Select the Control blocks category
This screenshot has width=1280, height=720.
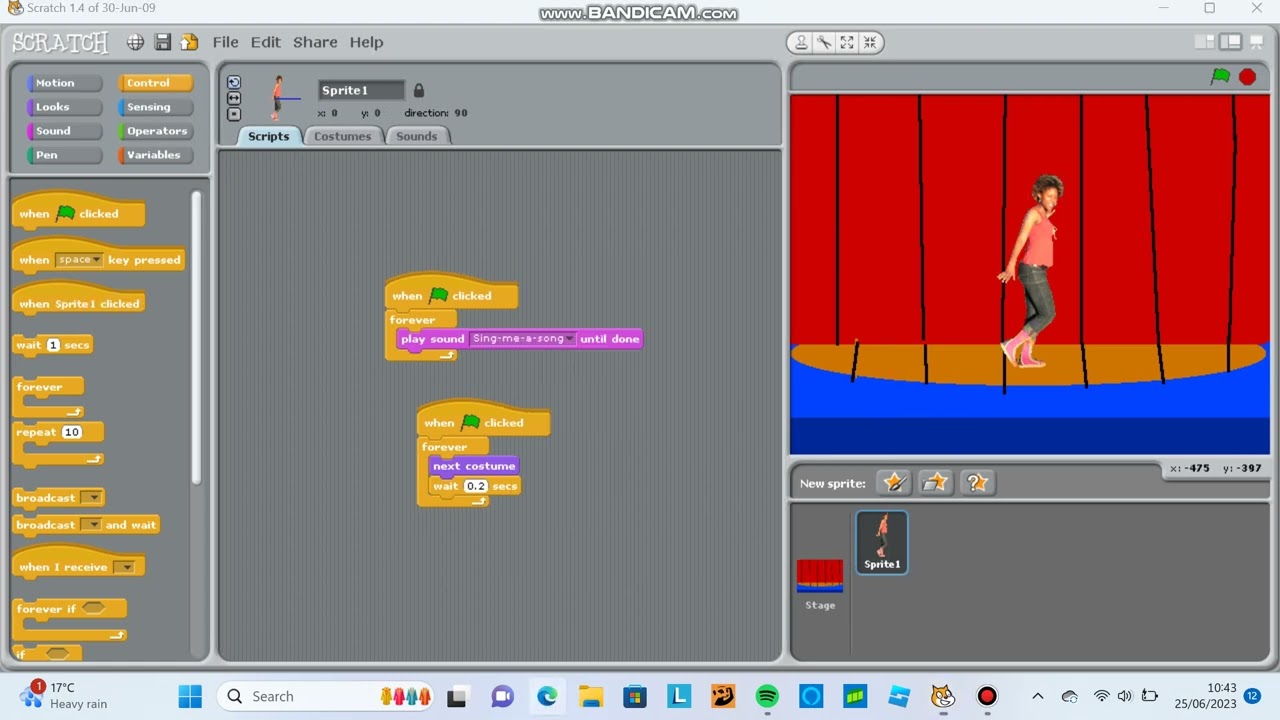pos(155,83)
